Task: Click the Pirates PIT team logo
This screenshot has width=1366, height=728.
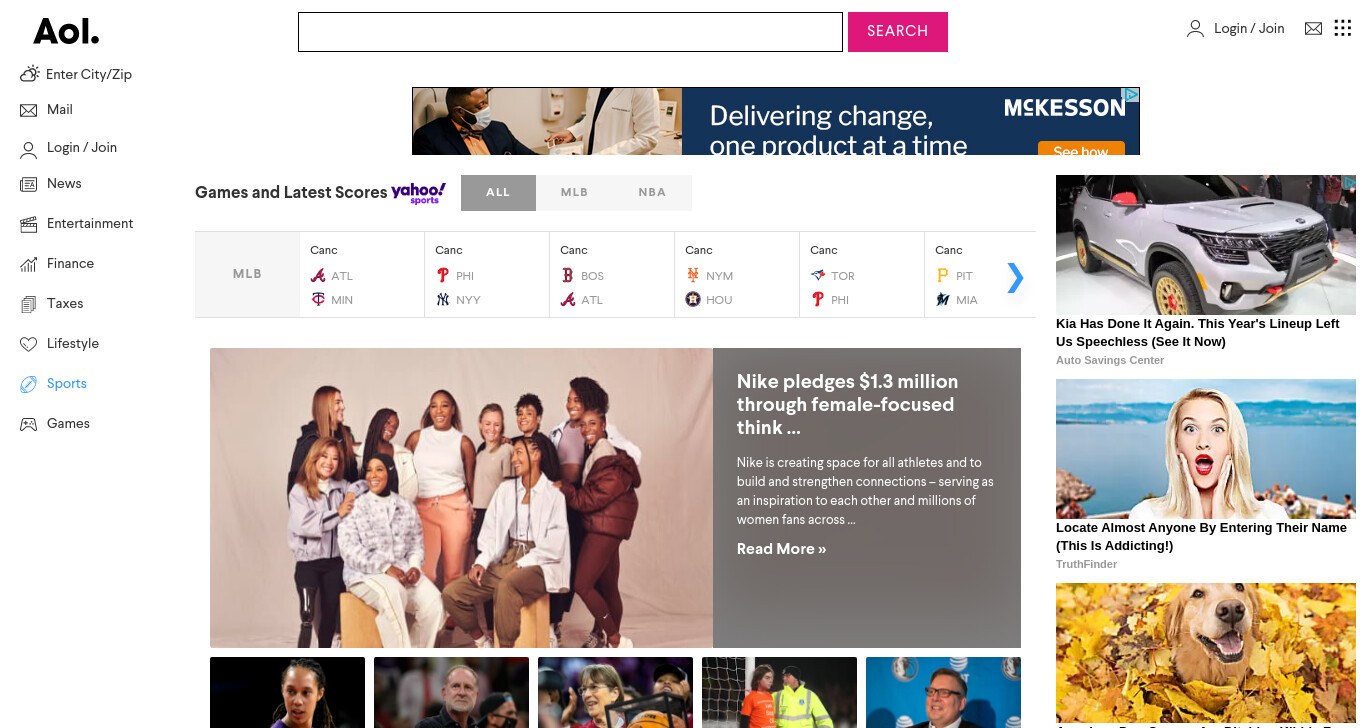Action: pos(942,275)
